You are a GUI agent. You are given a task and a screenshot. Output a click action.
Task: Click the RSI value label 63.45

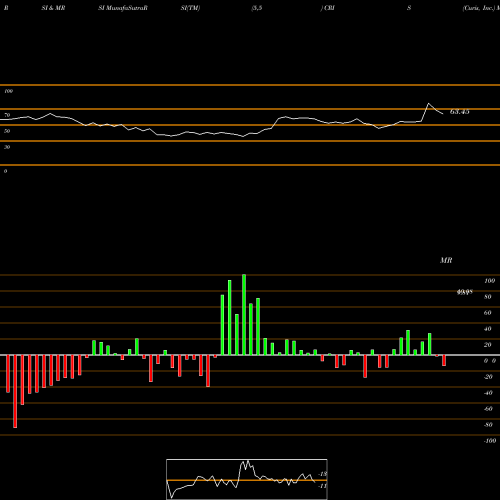tap(460, 112)
